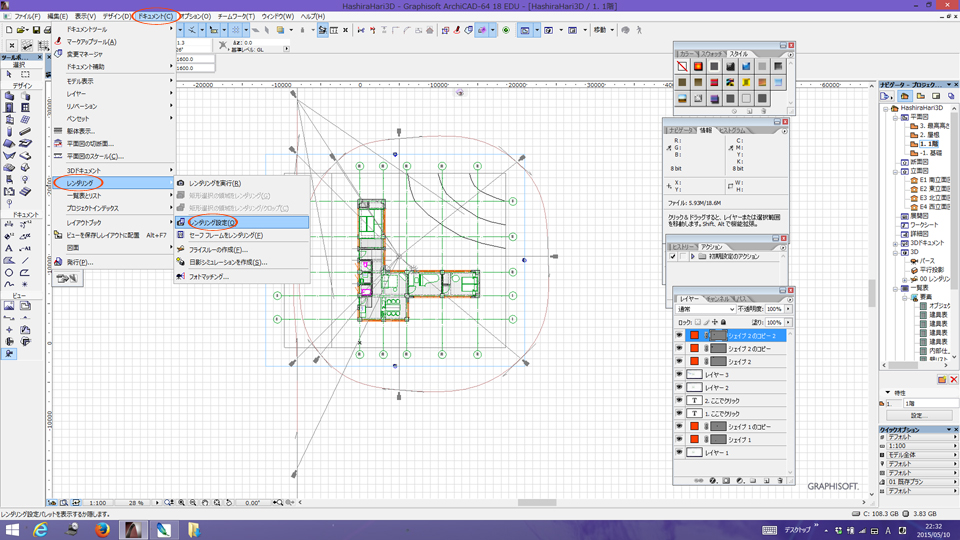Image resolution: width=960 pixels, height=540 pixels.
Task: Select the Line tool in the toolbox
Action: tap(25, 260)
